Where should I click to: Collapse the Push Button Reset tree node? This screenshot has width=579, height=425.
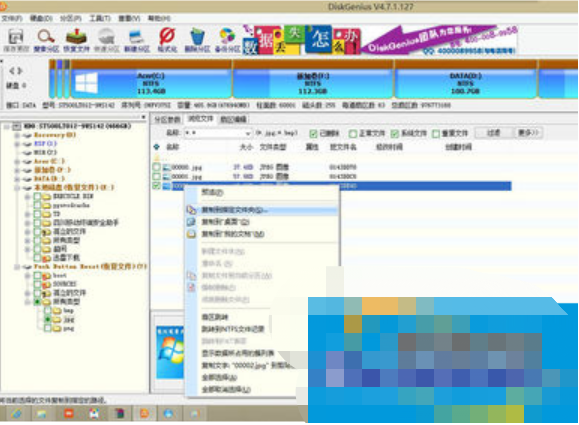(17, 267)
